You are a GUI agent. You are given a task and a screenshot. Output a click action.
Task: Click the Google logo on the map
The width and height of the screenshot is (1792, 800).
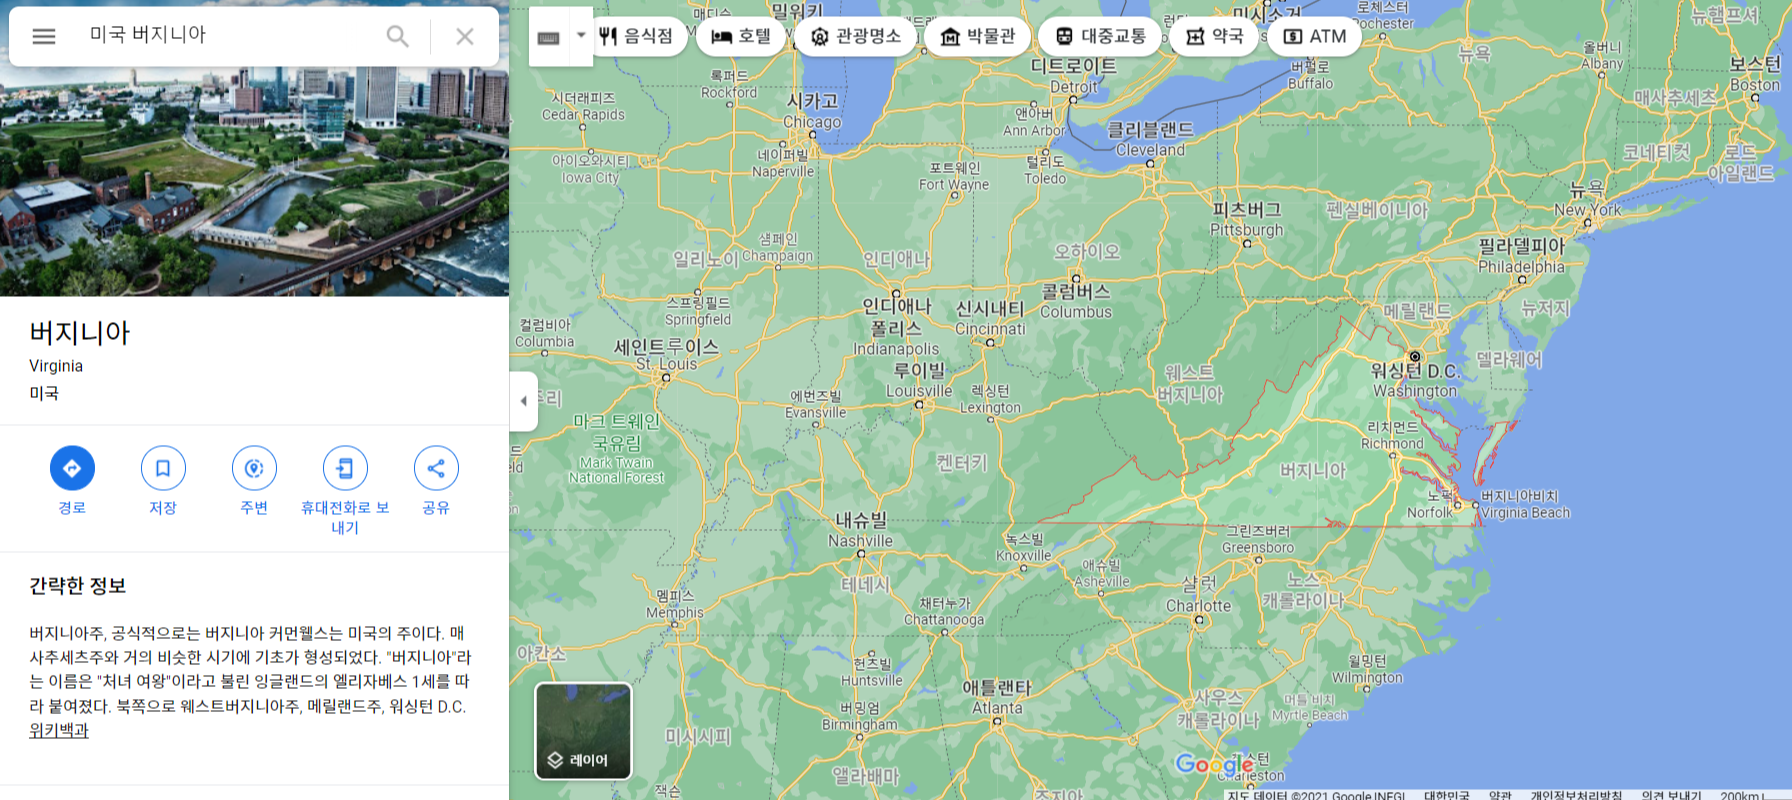(1213, 765)
